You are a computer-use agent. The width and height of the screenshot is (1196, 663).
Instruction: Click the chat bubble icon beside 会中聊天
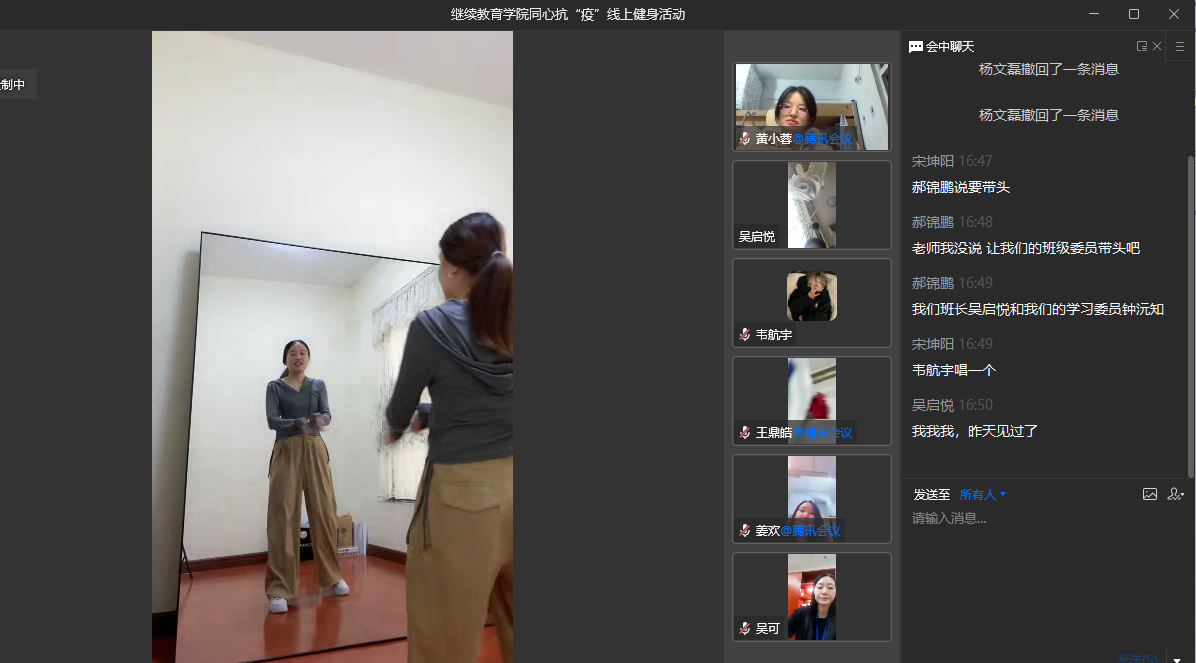click(915, 47)
